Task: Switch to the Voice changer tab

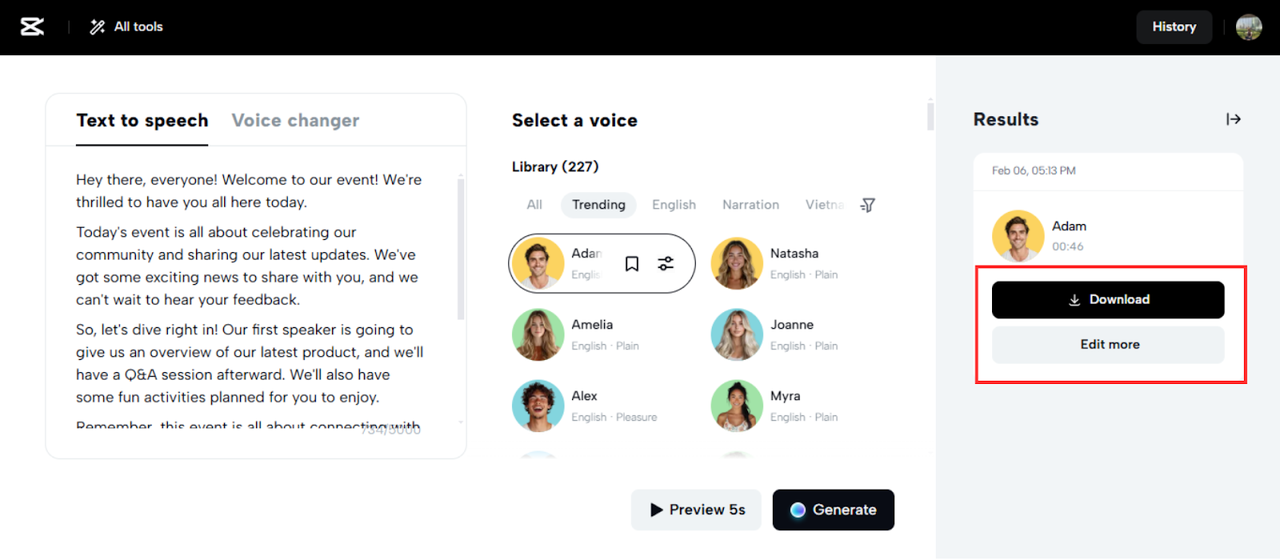Action: 295,120
